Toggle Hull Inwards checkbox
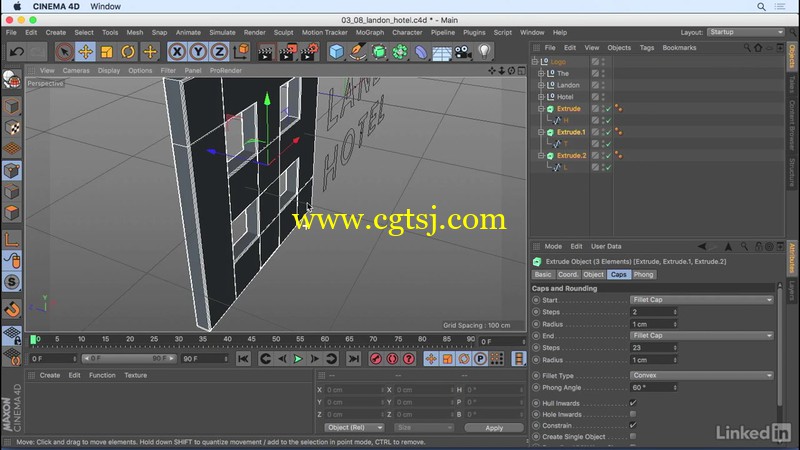The height and width of the screenshot is (450, 800). tap(633, 403)
